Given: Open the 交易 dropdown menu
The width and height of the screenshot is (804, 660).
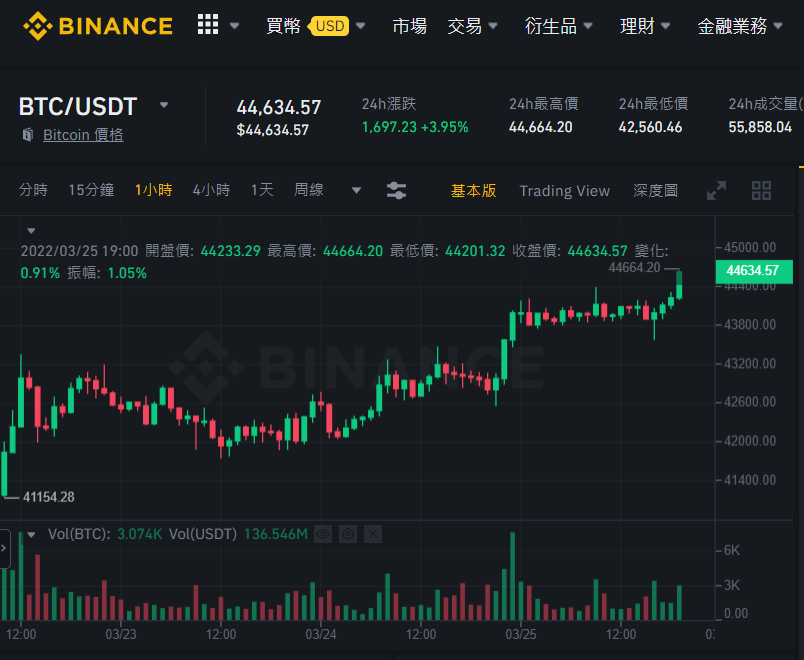Looking at the screenshot, I should coord(472,26).
